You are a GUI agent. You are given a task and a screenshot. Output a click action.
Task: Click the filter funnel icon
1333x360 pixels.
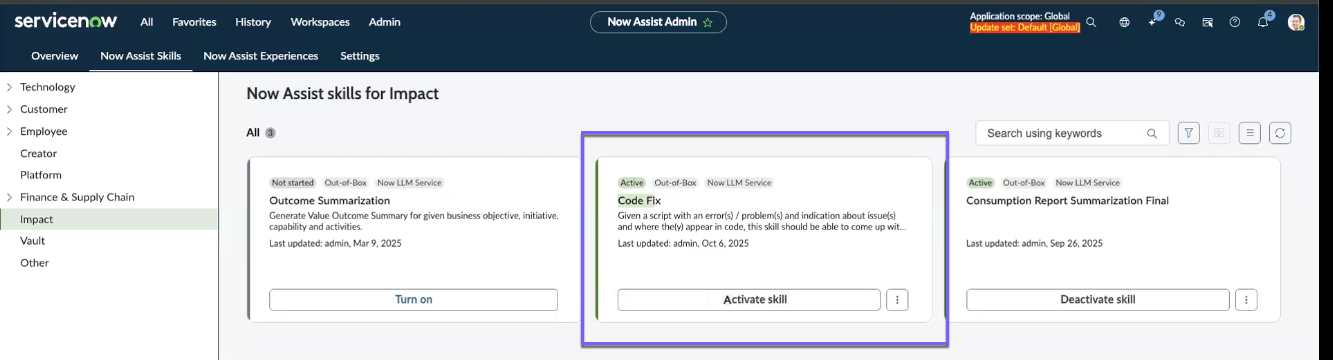tap(1188, 133)
